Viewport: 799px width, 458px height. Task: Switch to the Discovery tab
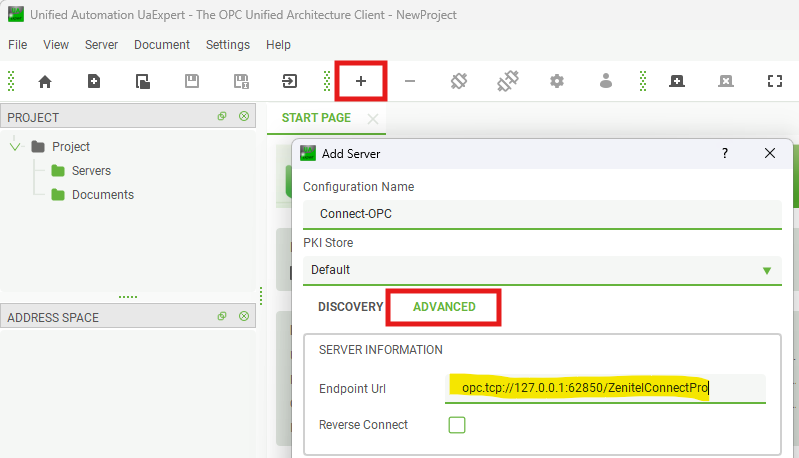tap(350, 307)
